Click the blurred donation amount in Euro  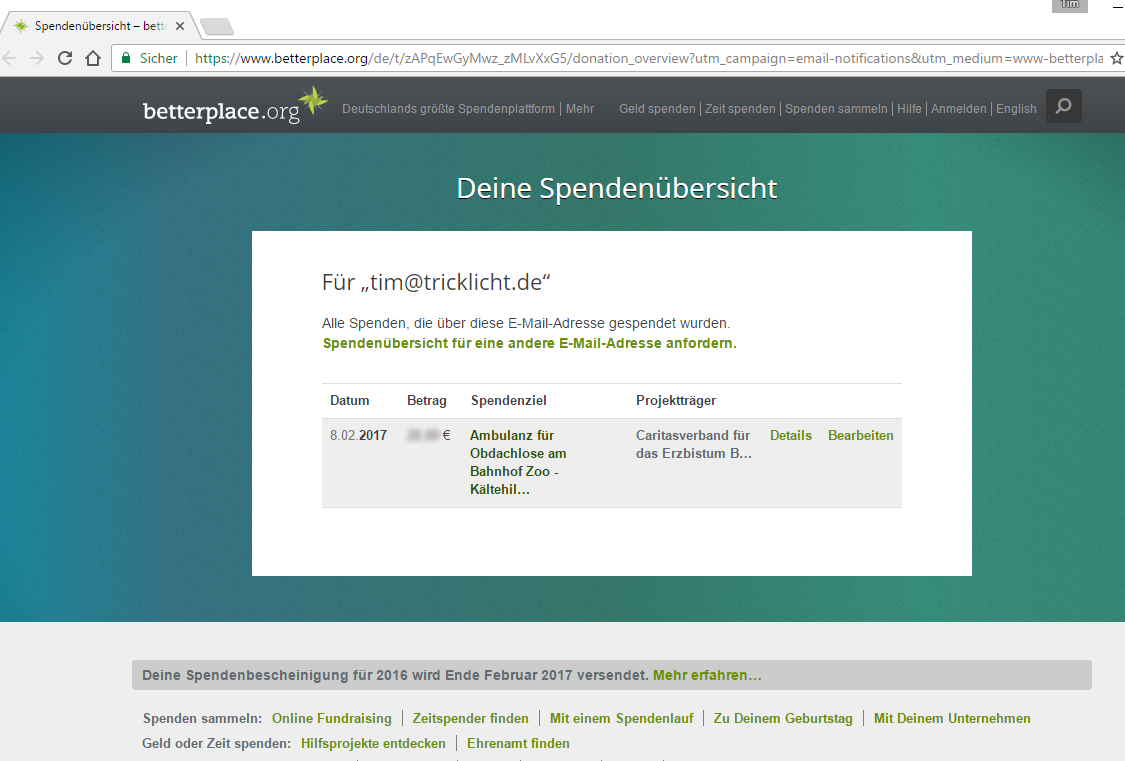[x=429, y=435]
